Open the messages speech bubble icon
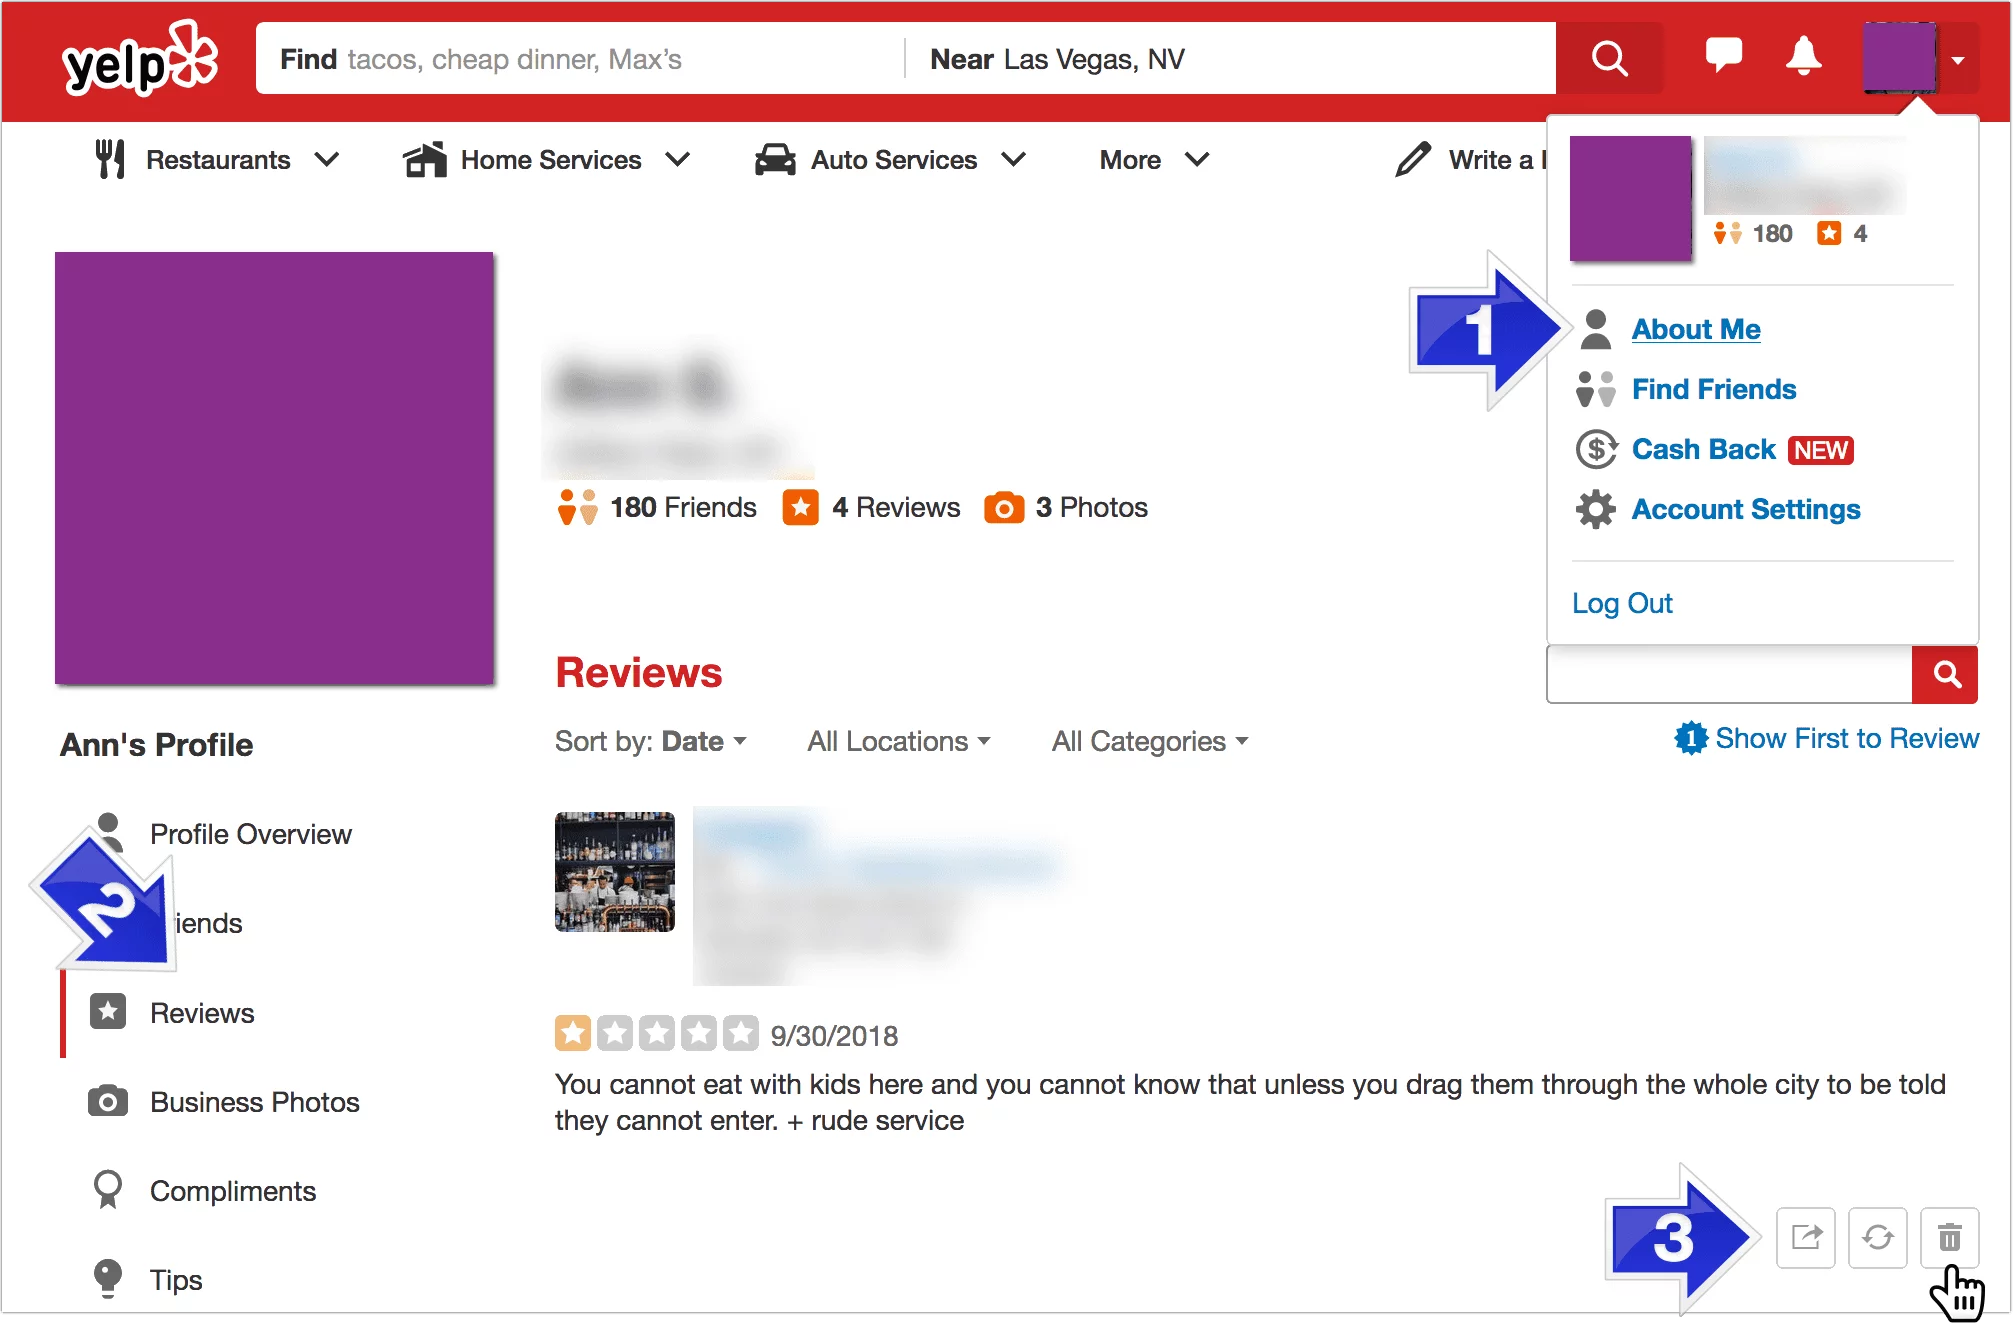This screenshot has width=2014, height=1340. pyautogui.click(x=1723, y=55)
